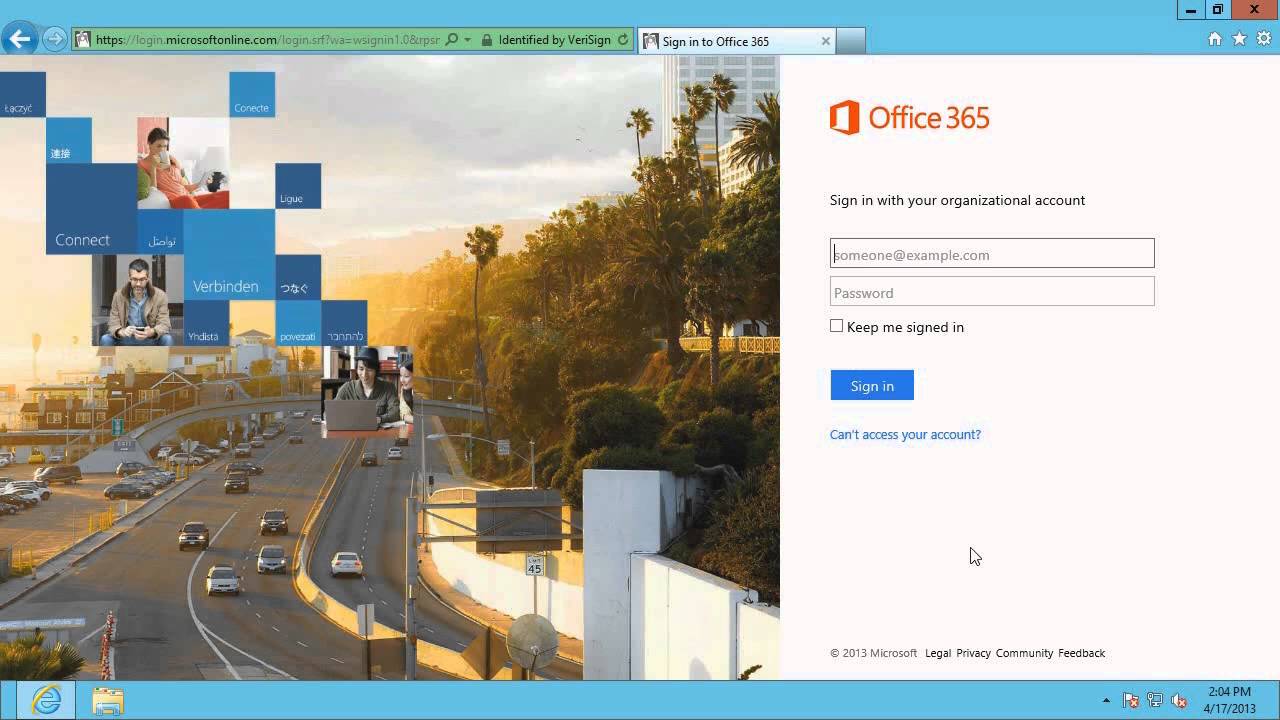Click the bearded man with phone photo

coord(138,300)
